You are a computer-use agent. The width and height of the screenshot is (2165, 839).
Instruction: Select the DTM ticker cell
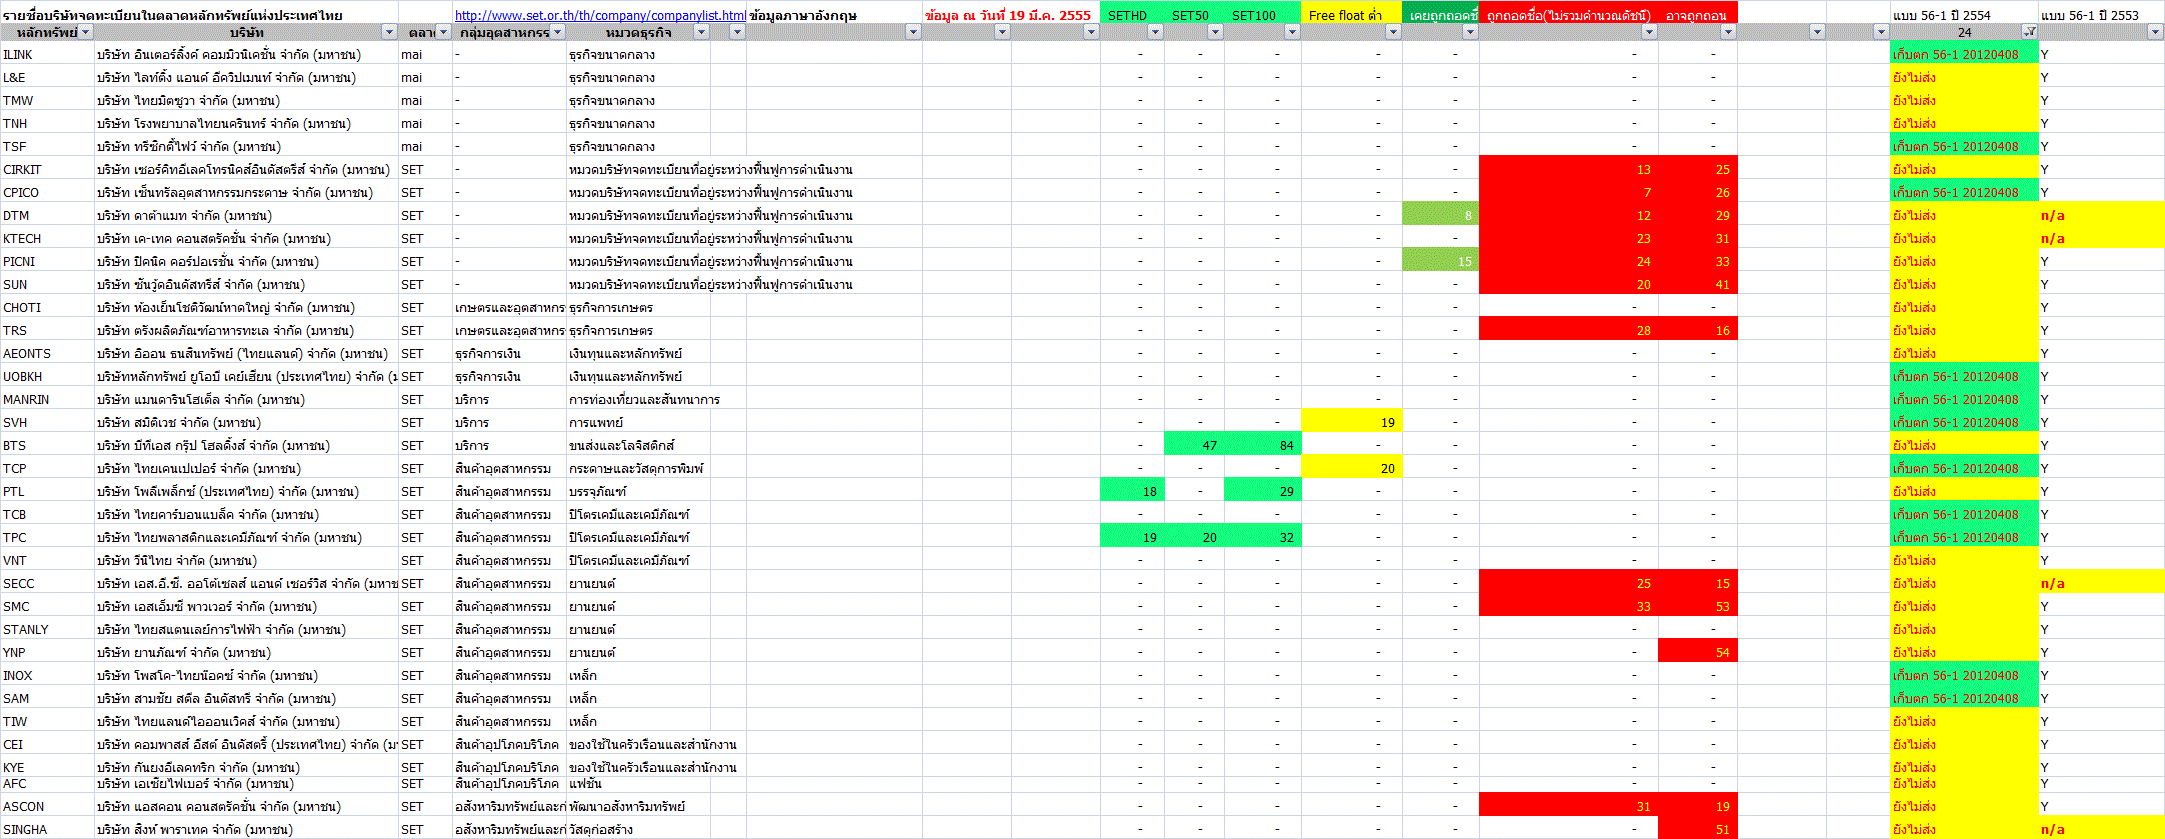(48, 215)
